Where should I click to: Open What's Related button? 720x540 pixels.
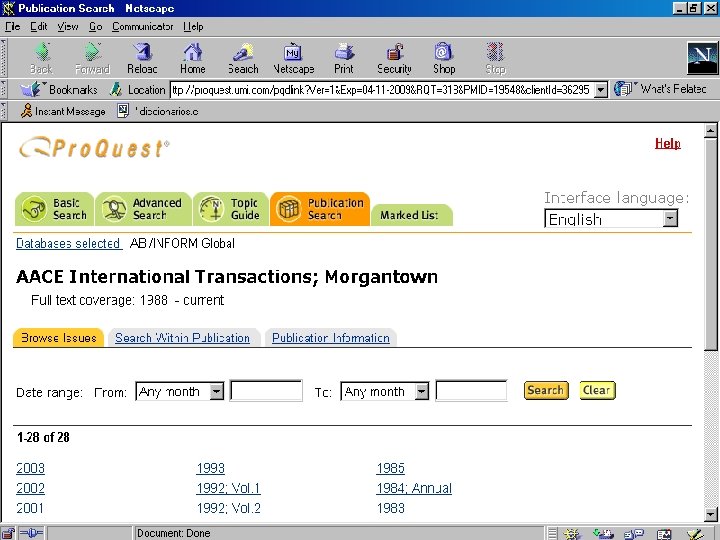tap(660, 89)
